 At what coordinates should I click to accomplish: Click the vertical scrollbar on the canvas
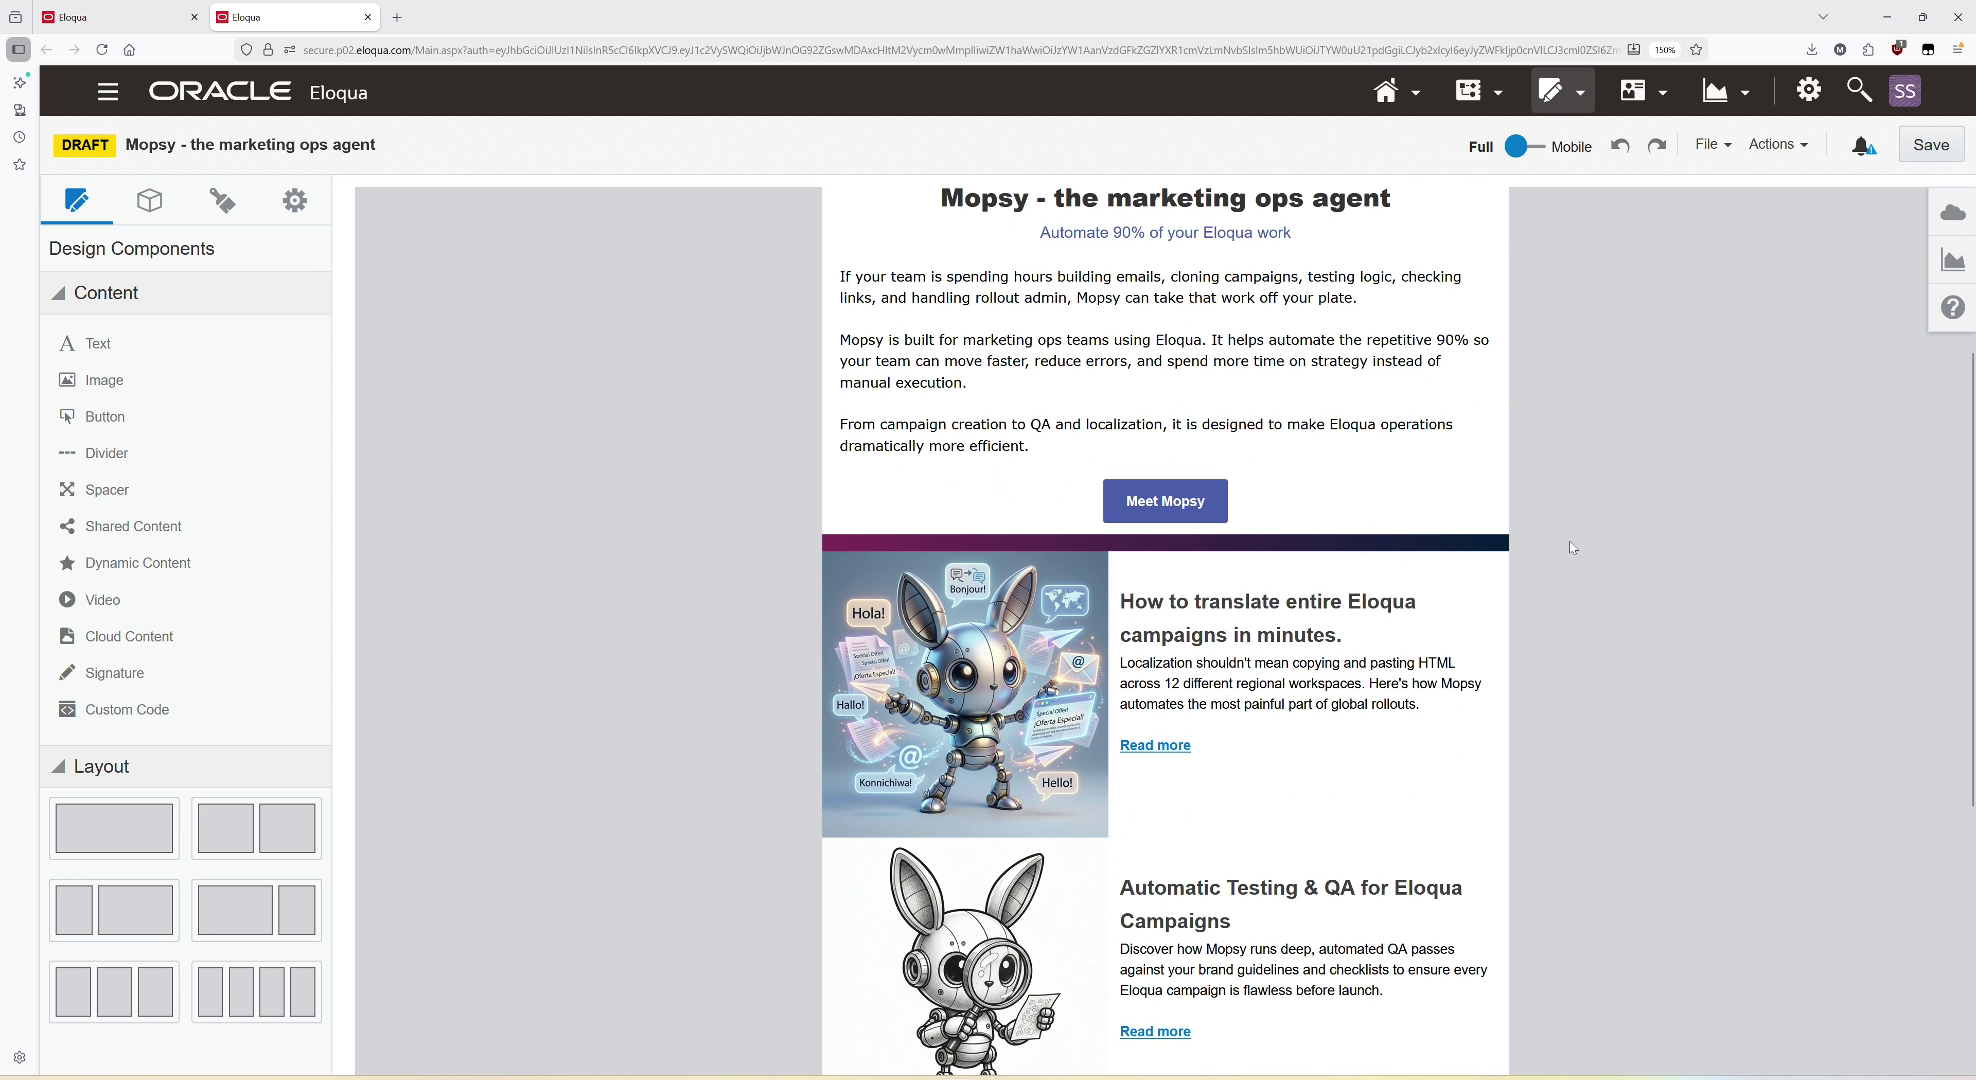coord(1972,580)
